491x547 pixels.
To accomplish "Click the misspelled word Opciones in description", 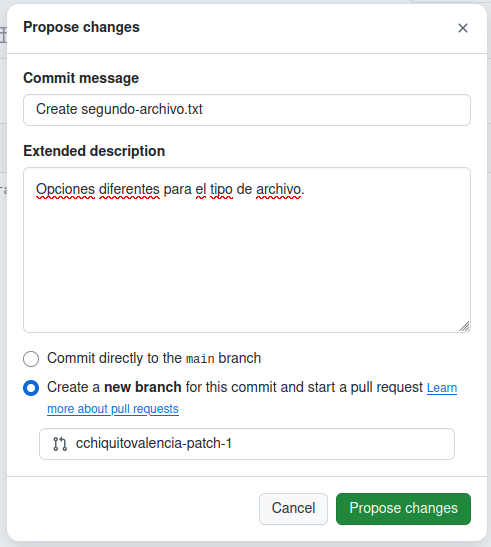I will pyautogui.click(x=65, y=189).
